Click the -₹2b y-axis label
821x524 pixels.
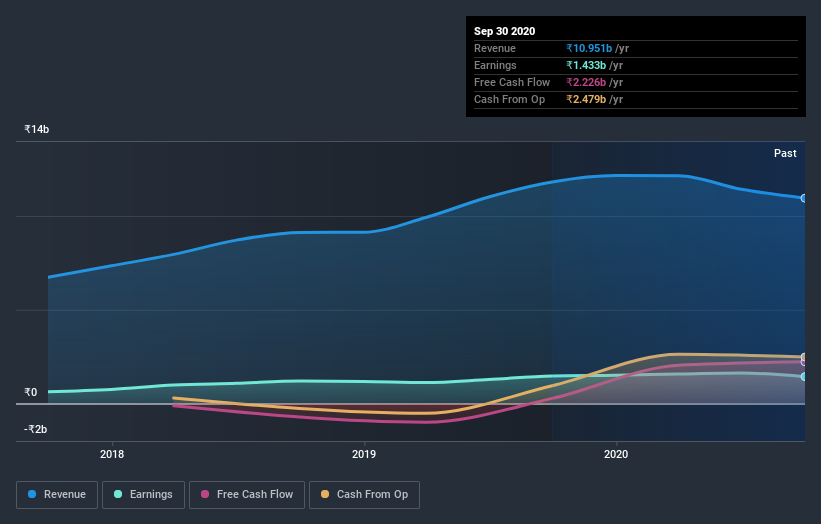pos(36,429)
